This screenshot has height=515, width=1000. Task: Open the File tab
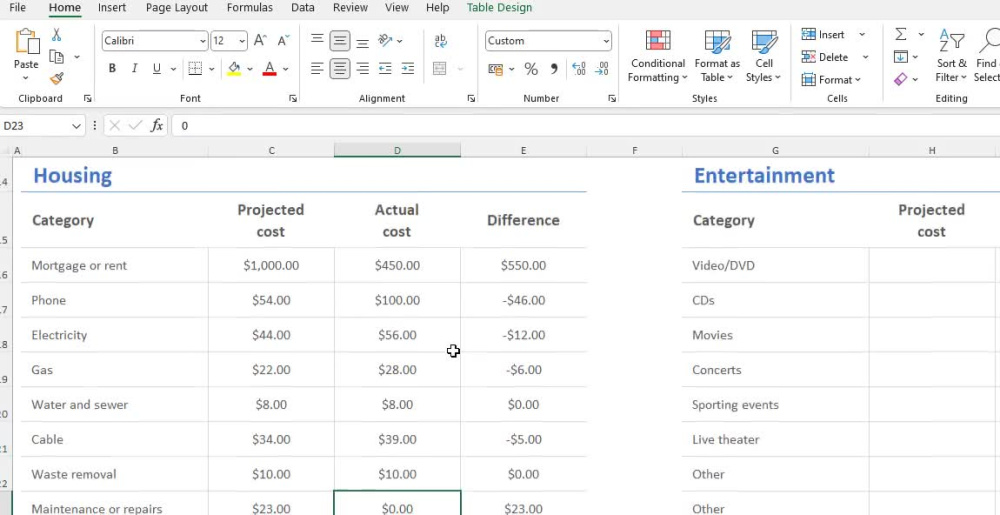coord(18,8)
